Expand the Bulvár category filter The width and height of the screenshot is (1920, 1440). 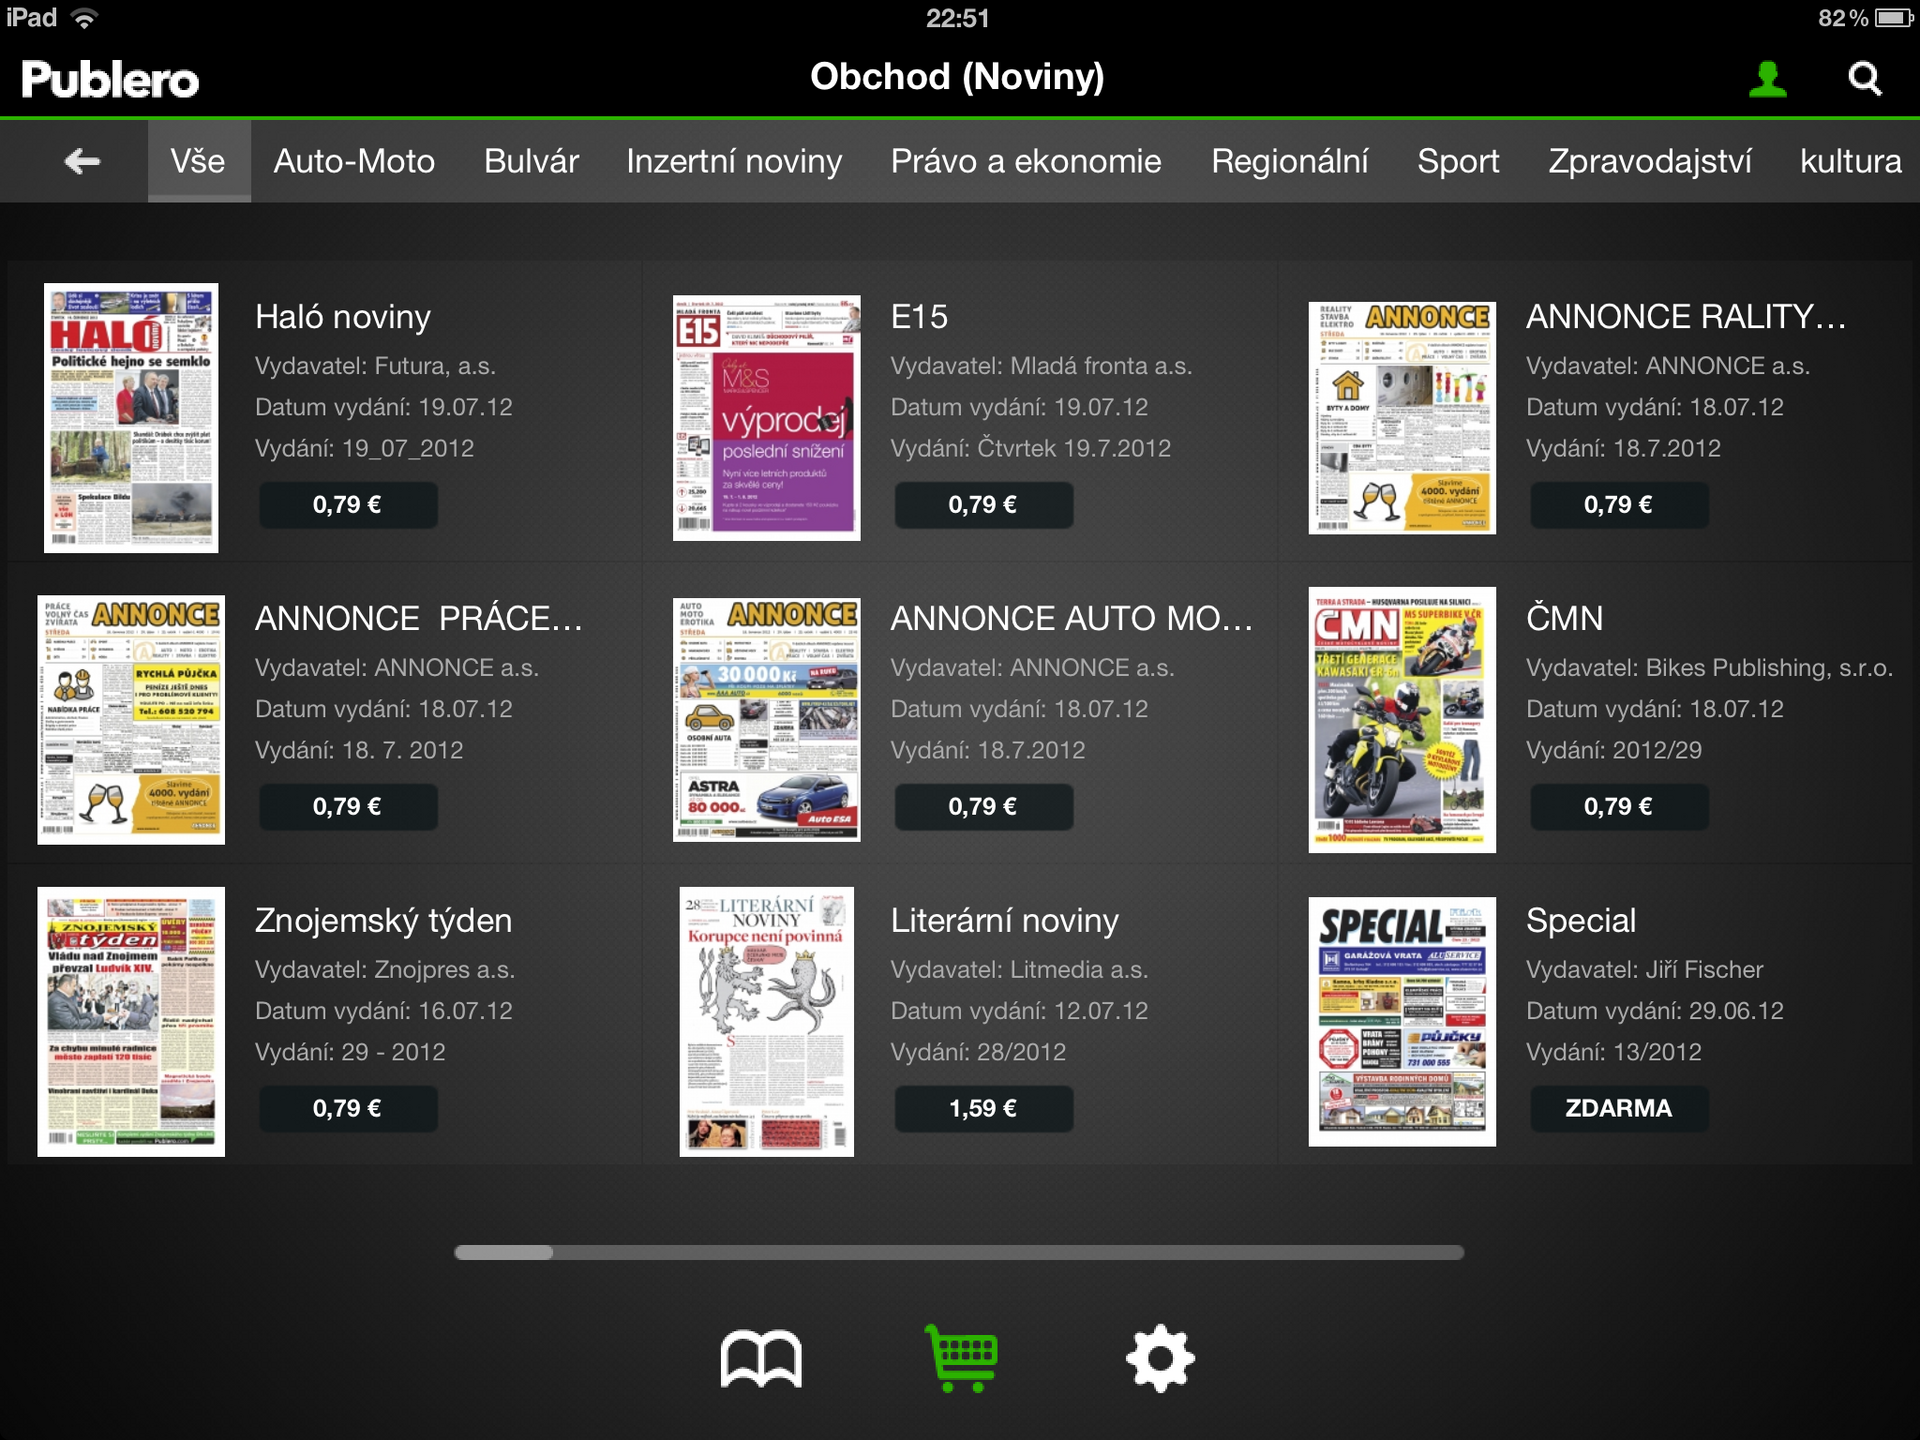[531, 162]
